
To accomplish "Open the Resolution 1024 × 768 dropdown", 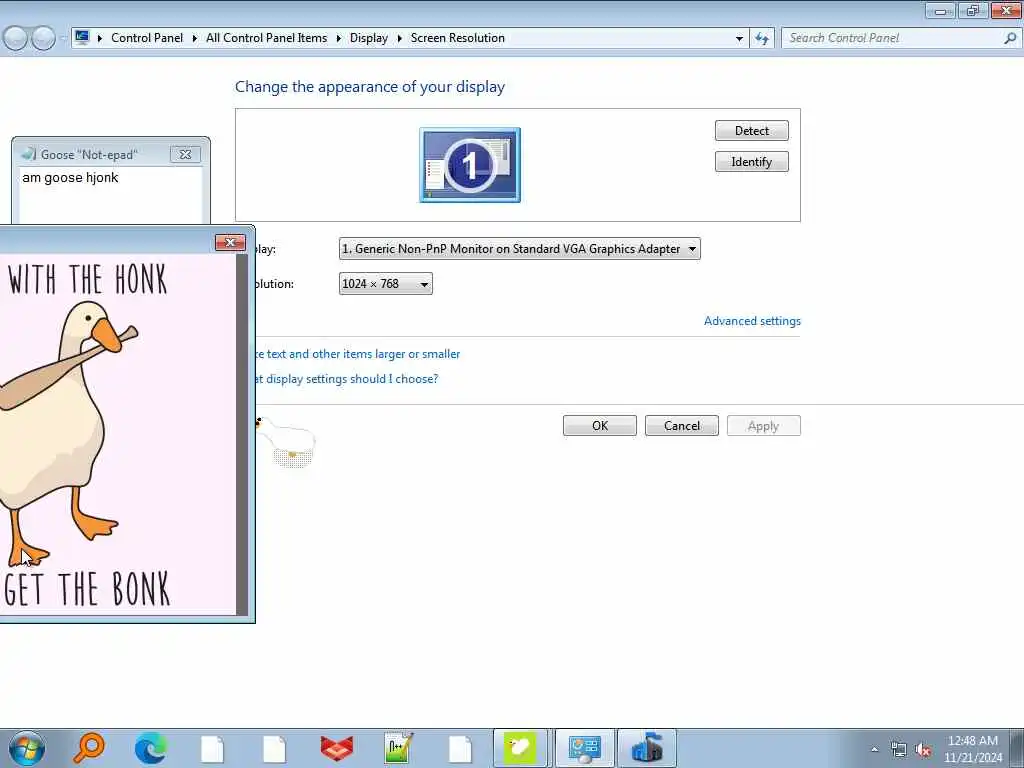I will click(x=385, y=284).
